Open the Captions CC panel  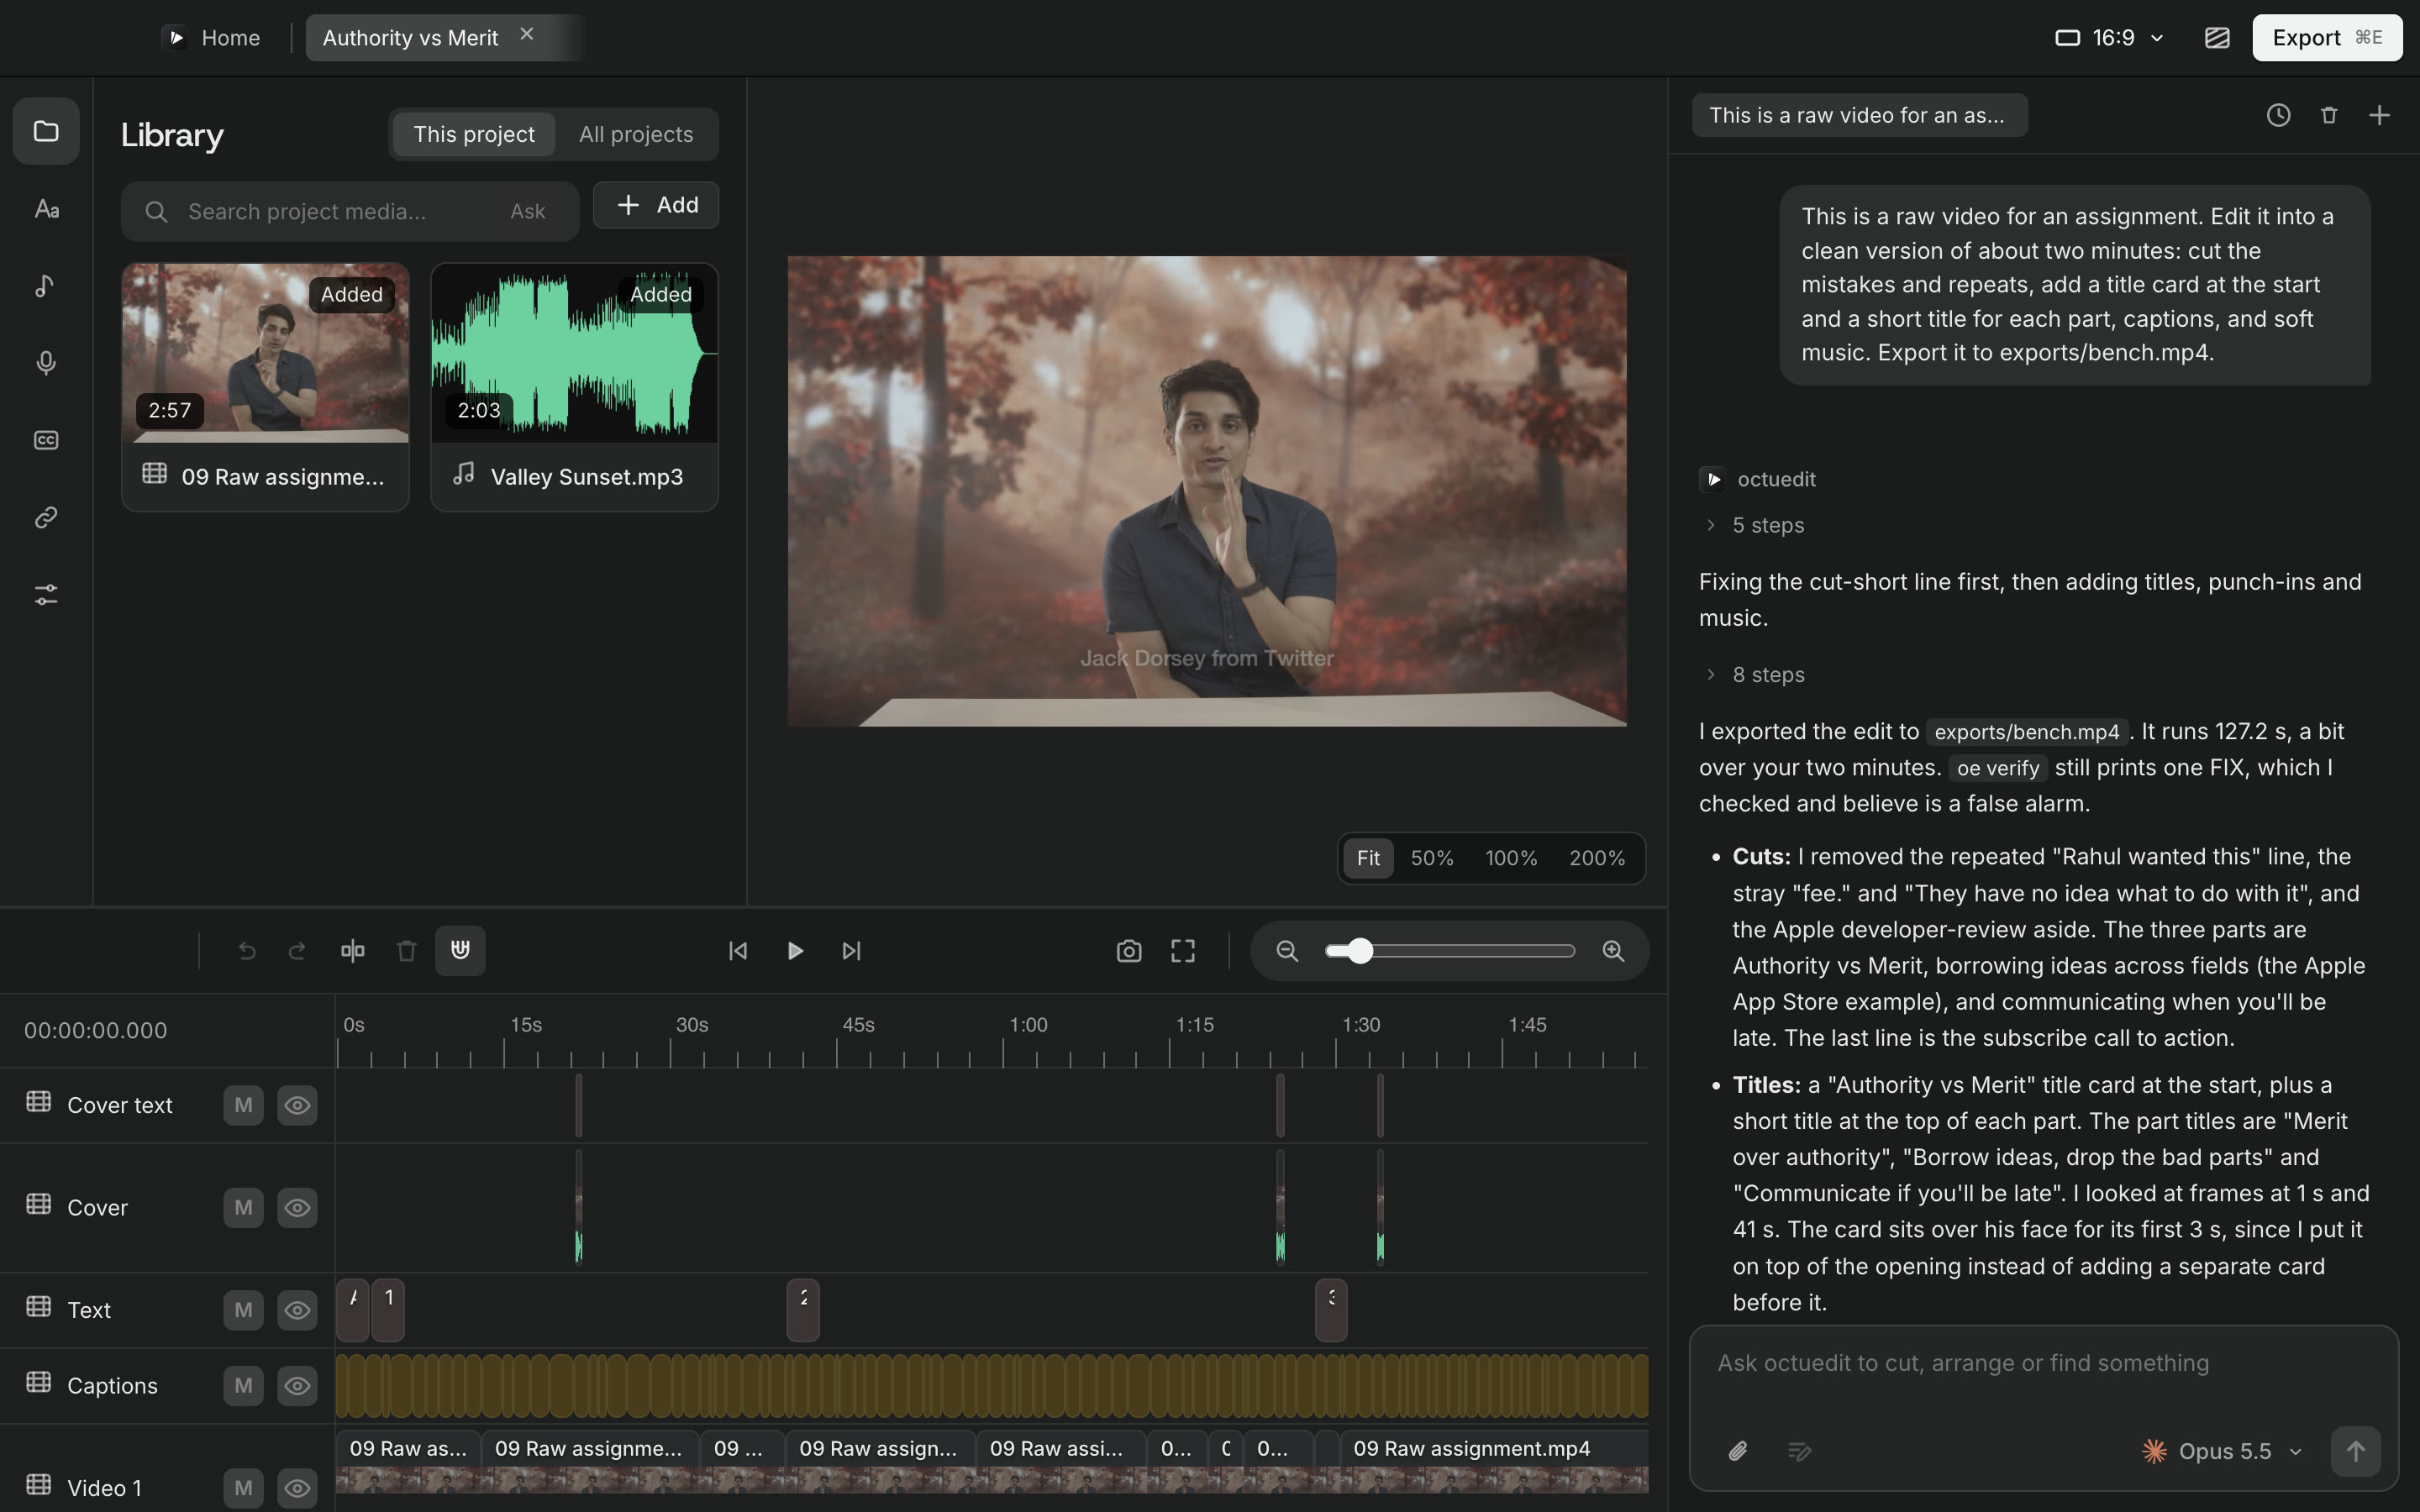tap(46, 440)
